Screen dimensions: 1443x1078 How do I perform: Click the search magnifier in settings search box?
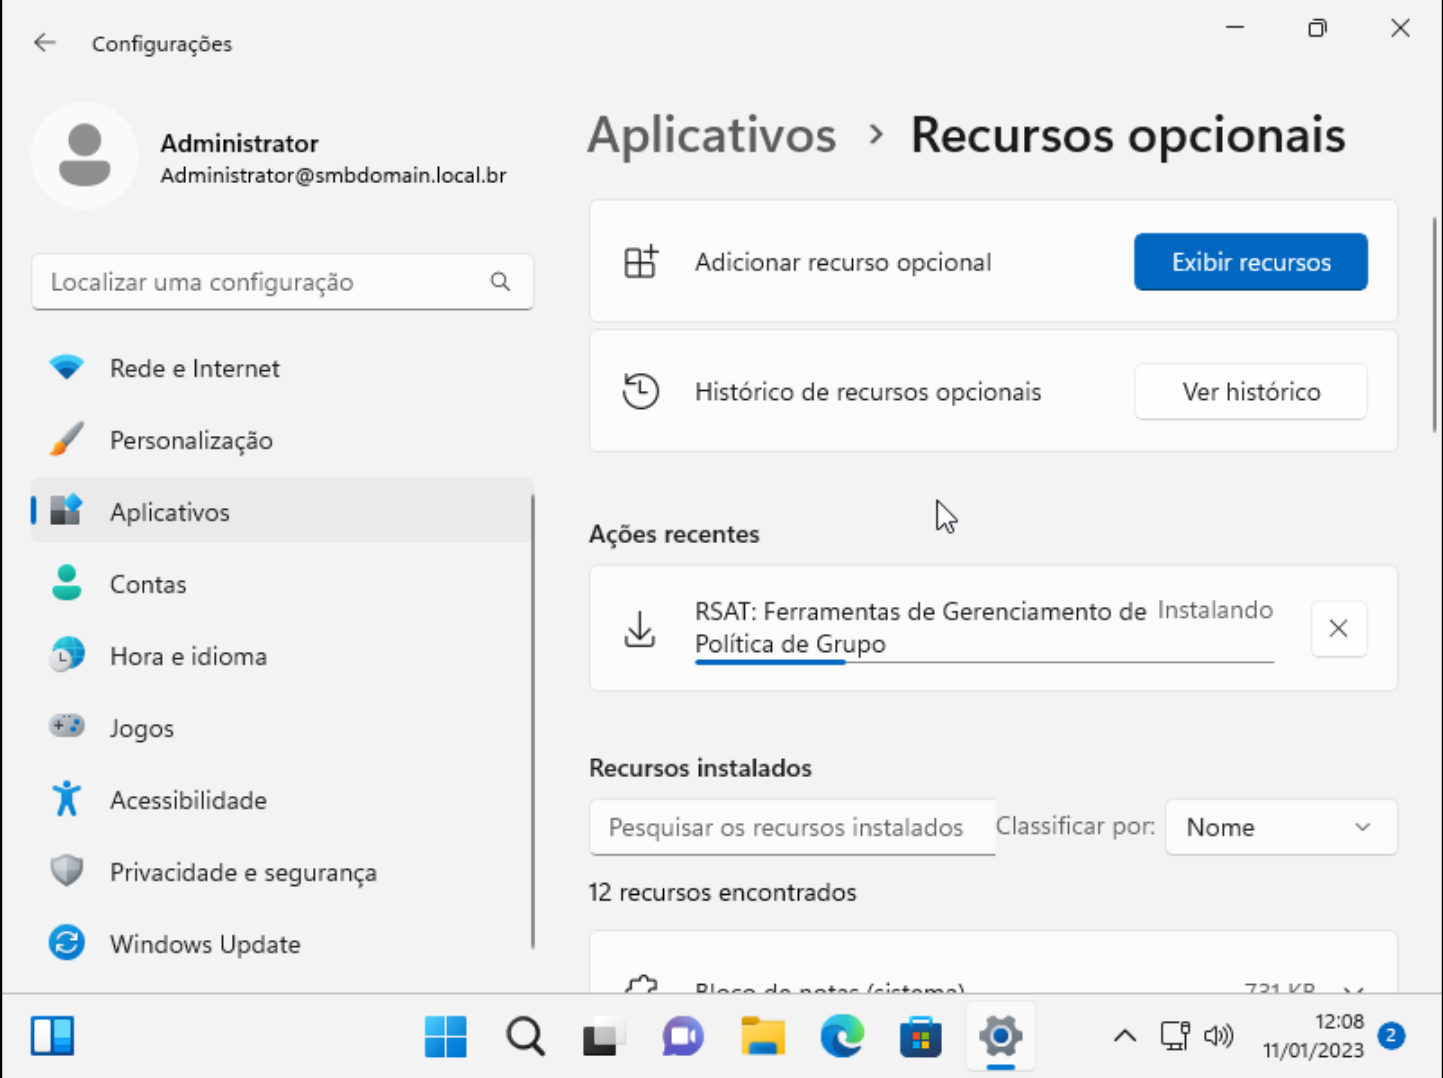tap(500, 282)
